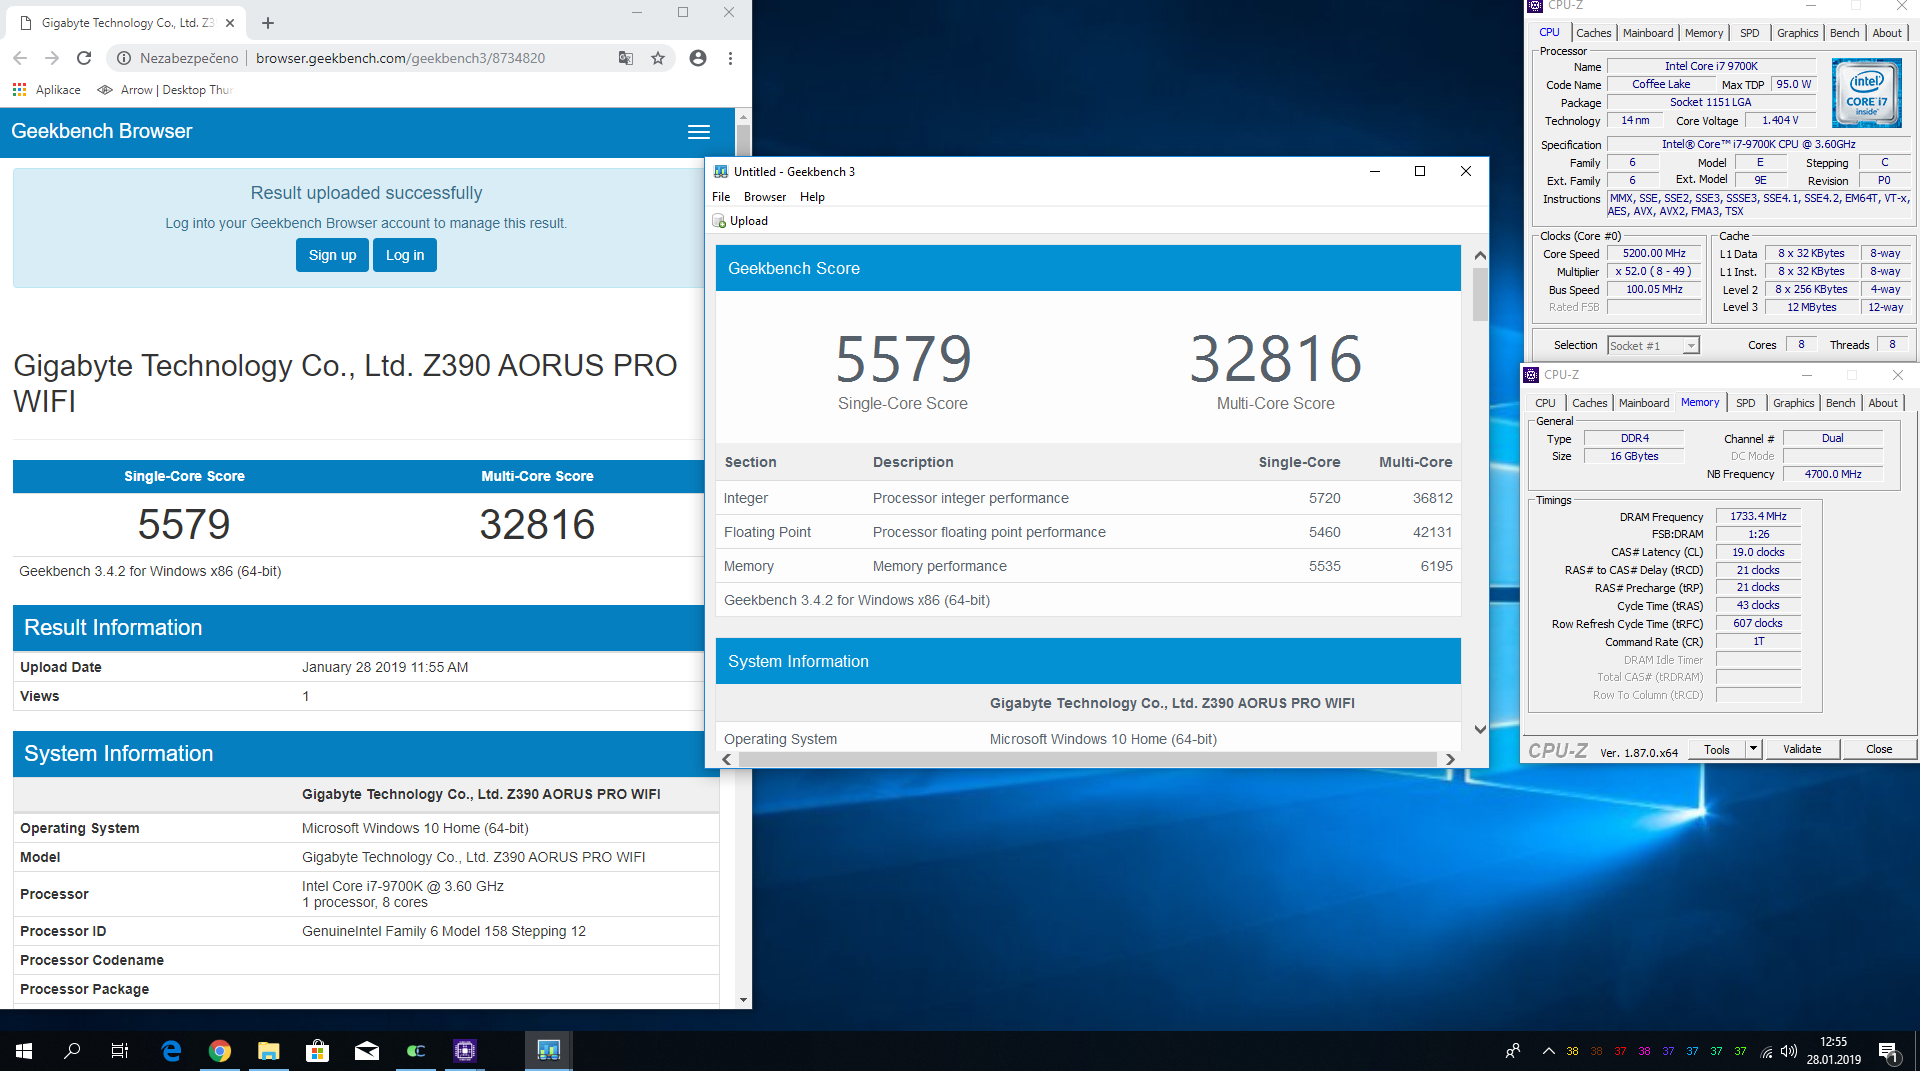Screen dimensions: 1920x1071
Task: Click the Chrome address bar URL
Action: coord(400,58)
